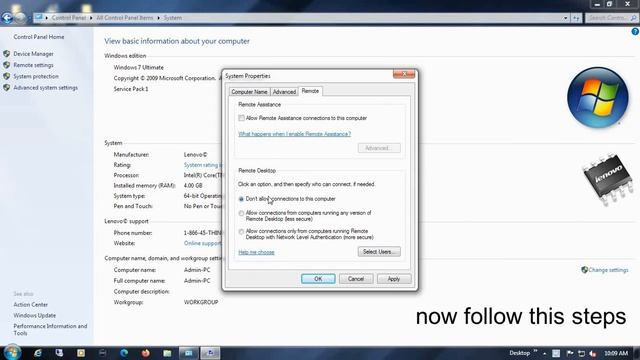Click the Admin-PC computer name value
Image resolution: width=640 pixels, height=360 pixels.
pyautogui.click(x=197, y=270)
